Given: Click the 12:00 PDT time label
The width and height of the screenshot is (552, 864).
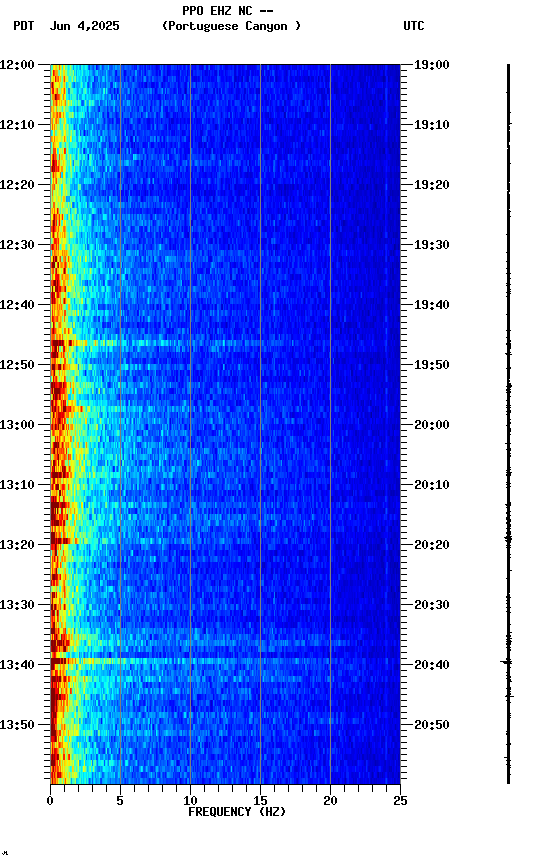Looking at the screenshot, I should (17, 65).
